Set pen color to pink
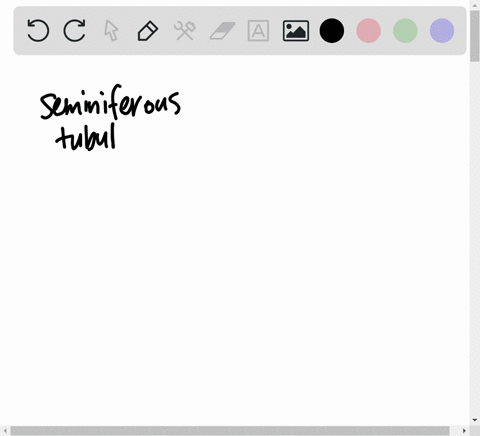Screen dimensions: 480x436 [x=368, y=31]
